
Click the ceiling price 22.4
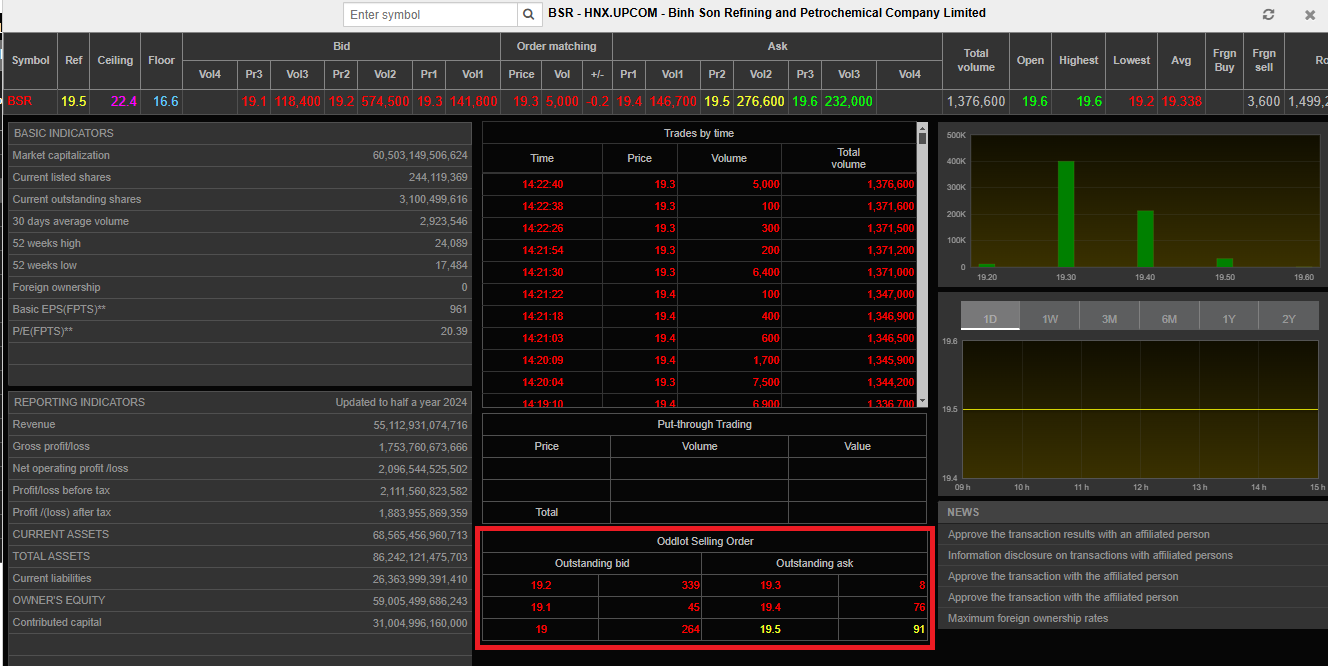point(124,101)
